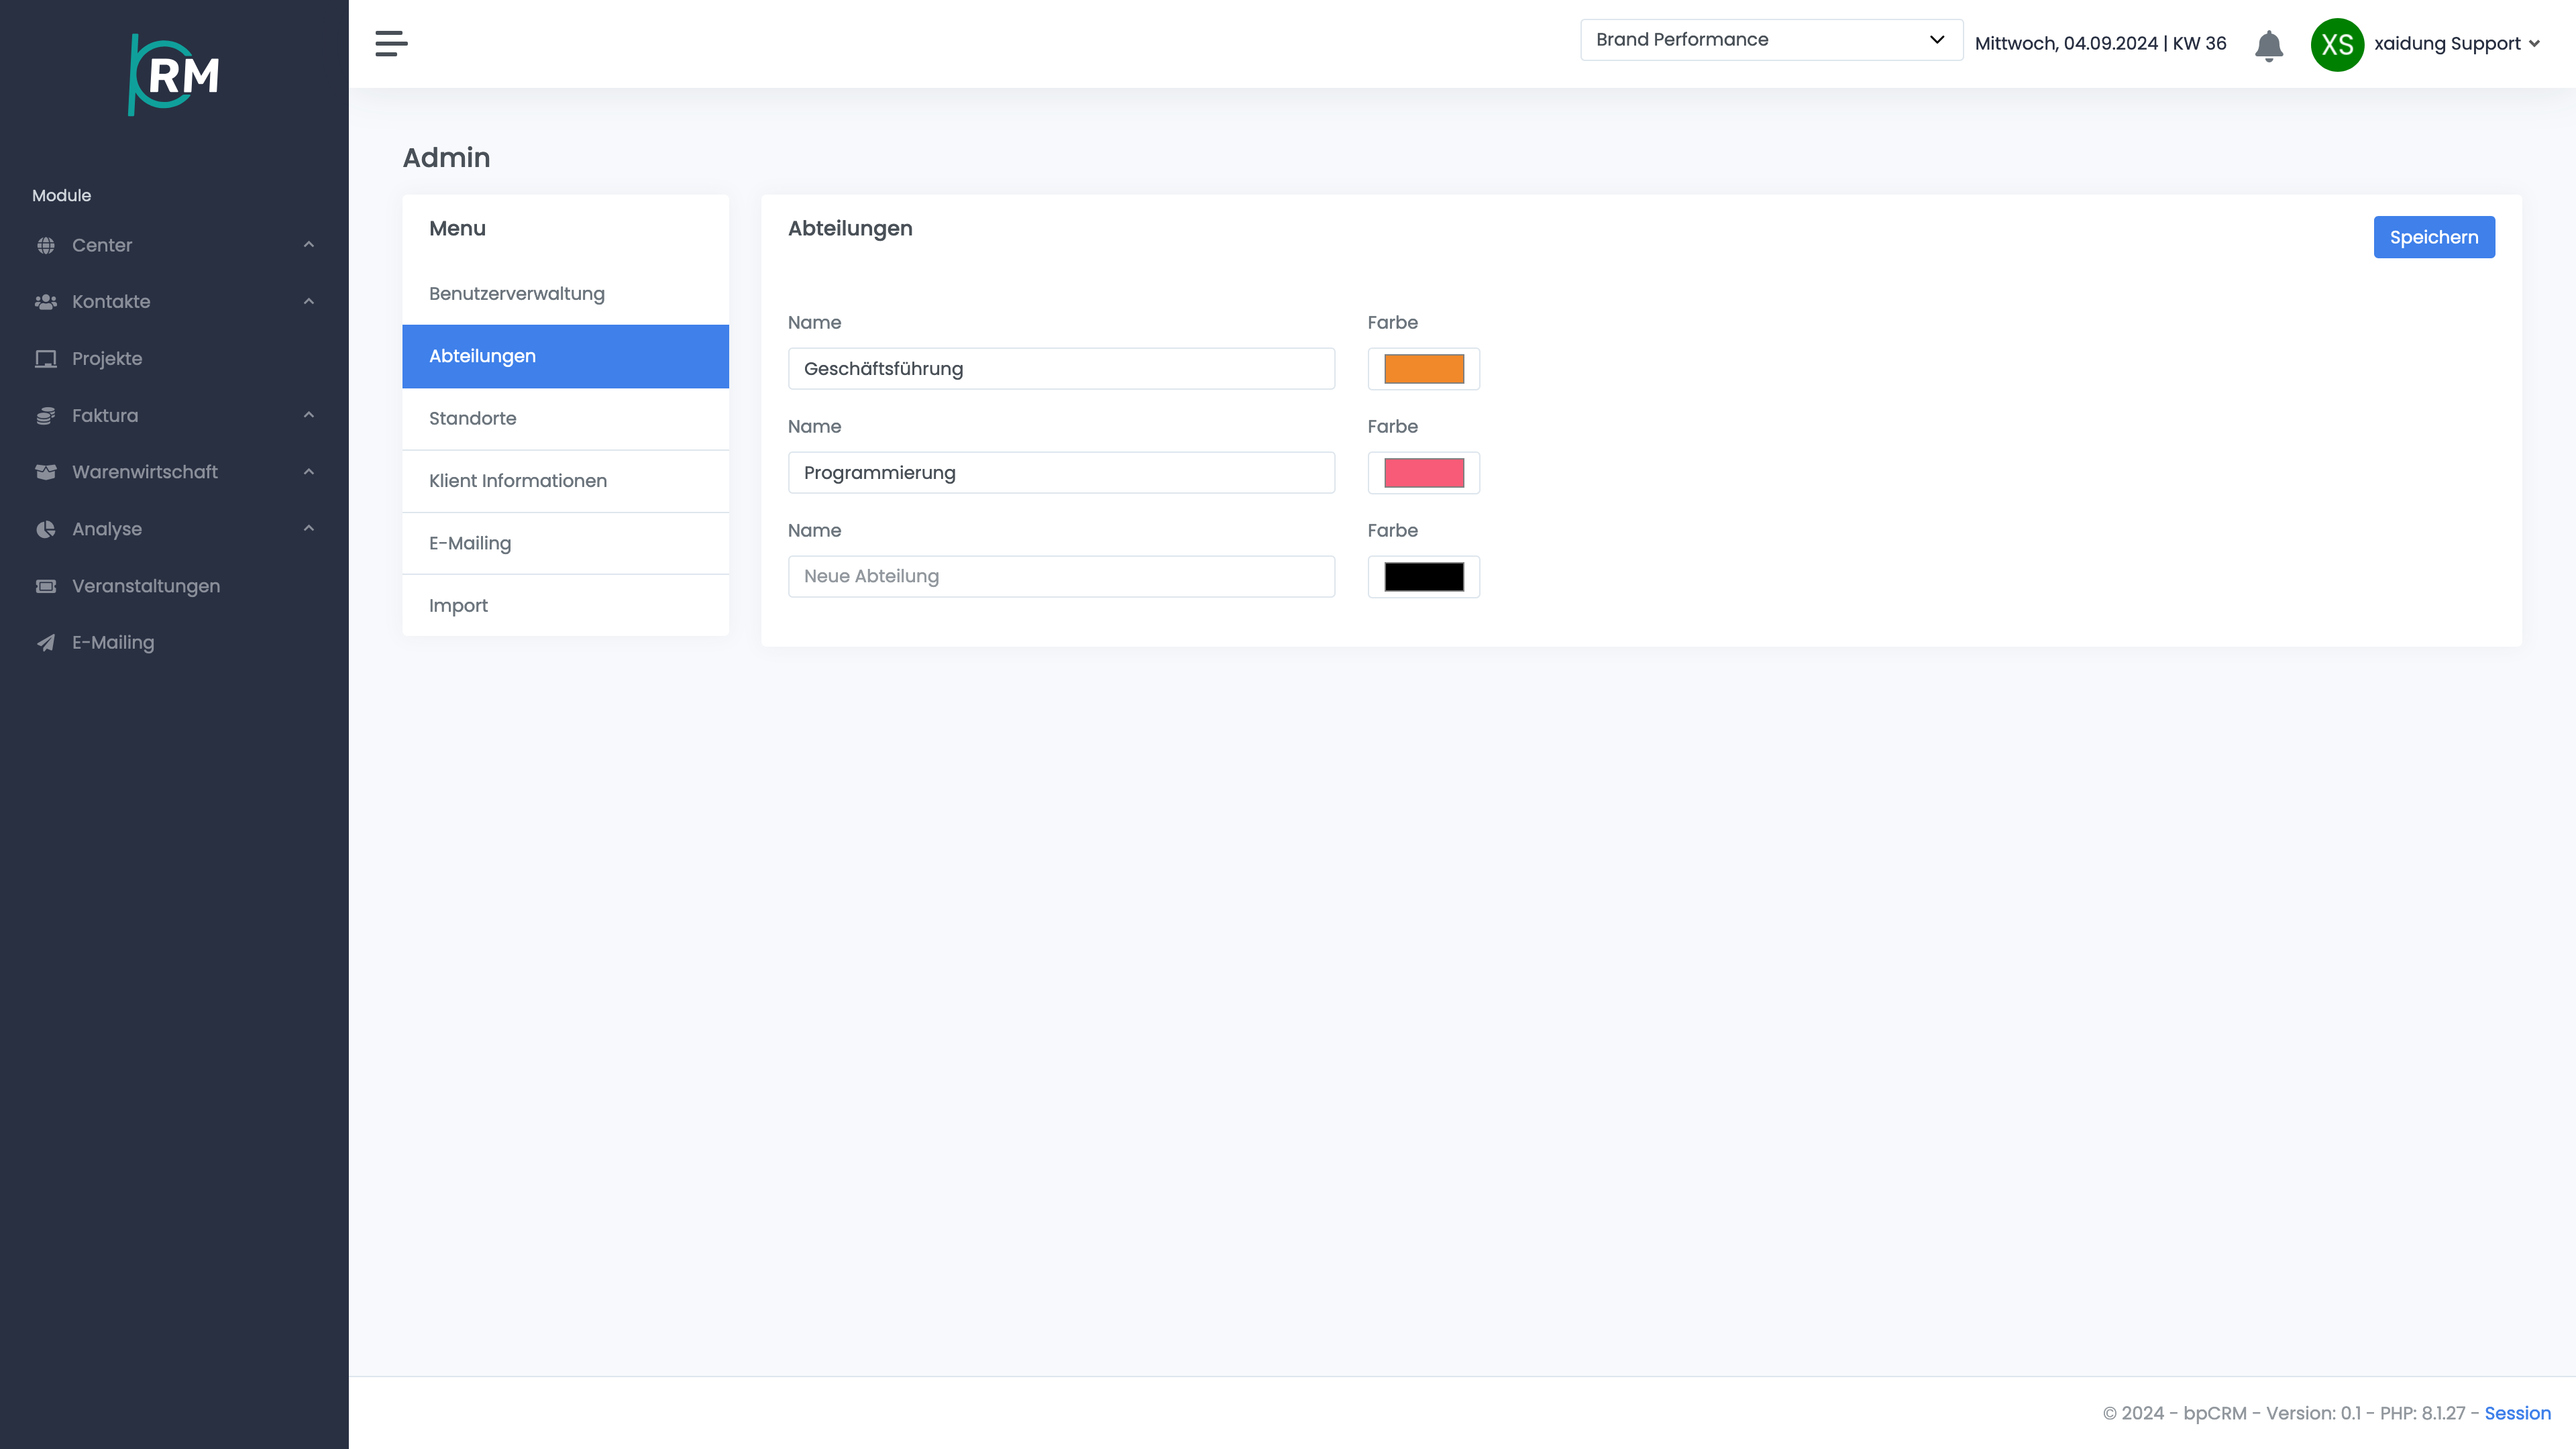Click the Module section label
This screenshot has width=2576, height=1449.
(61, 196)
